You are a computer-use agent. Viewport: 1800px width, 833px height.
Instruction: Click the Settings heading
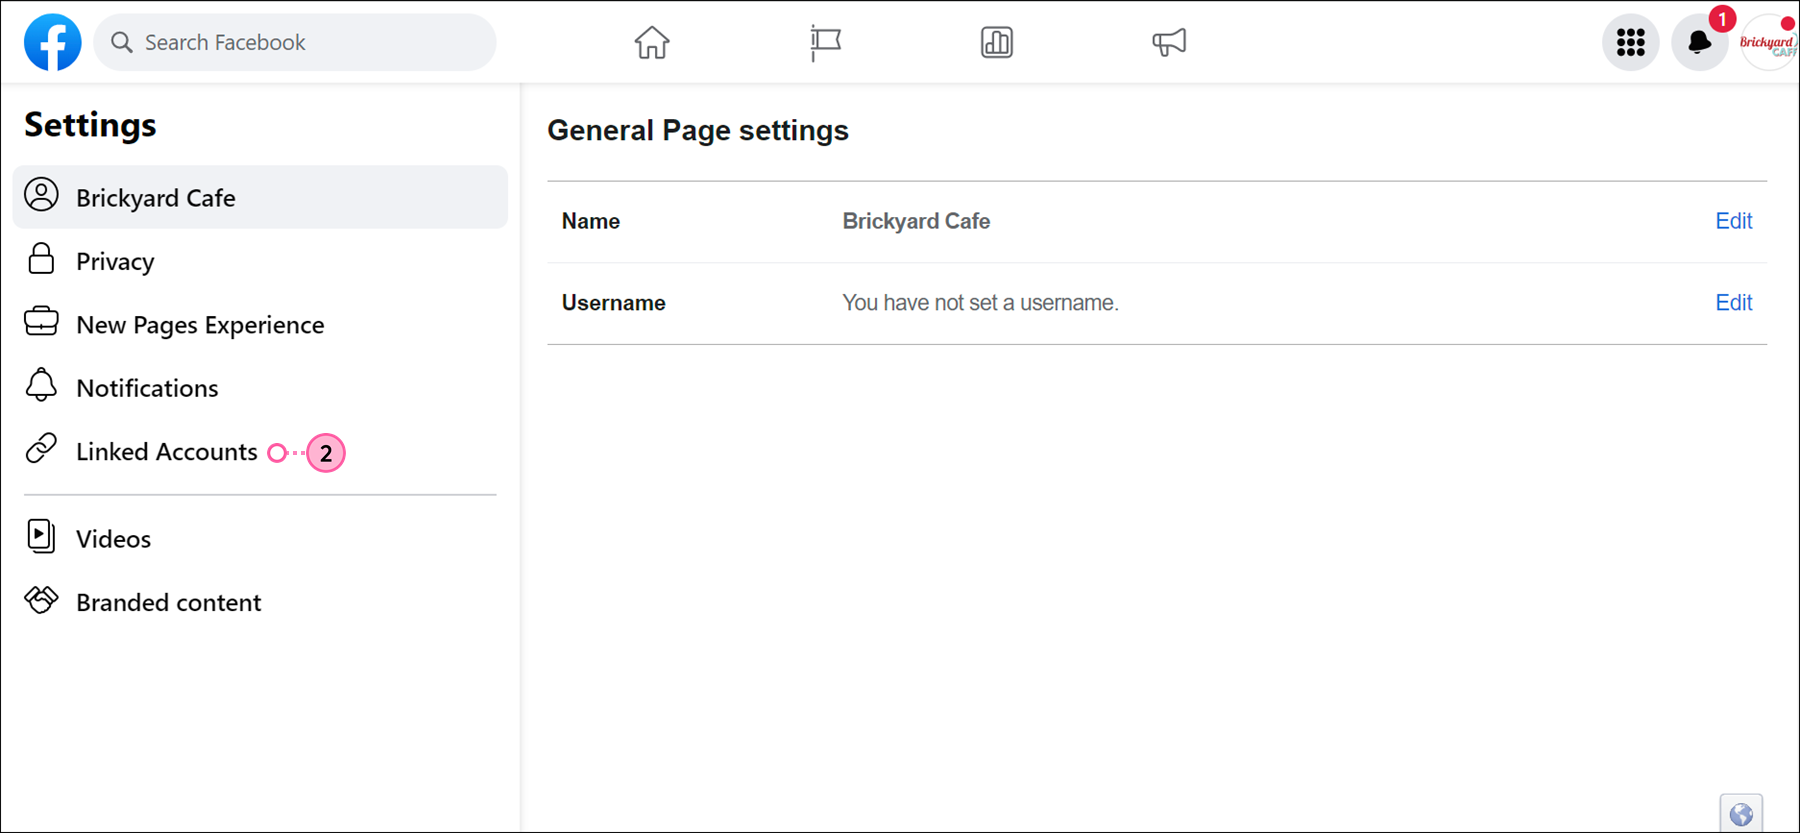[90, 125]
